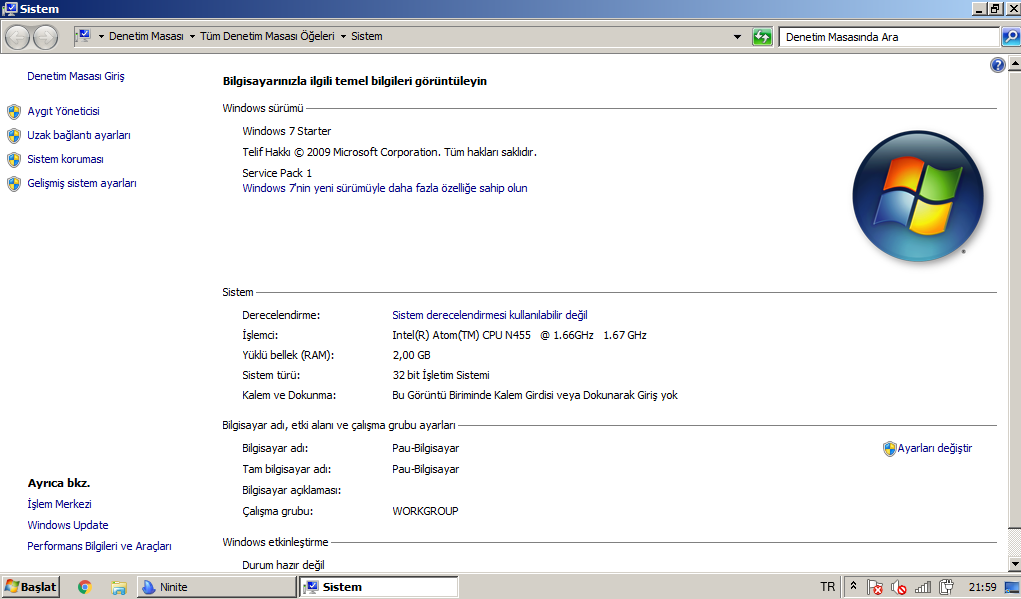1021x599 pixels.
Task: Click the 2,00 GB RAM value
Action: tap(412, 355)
